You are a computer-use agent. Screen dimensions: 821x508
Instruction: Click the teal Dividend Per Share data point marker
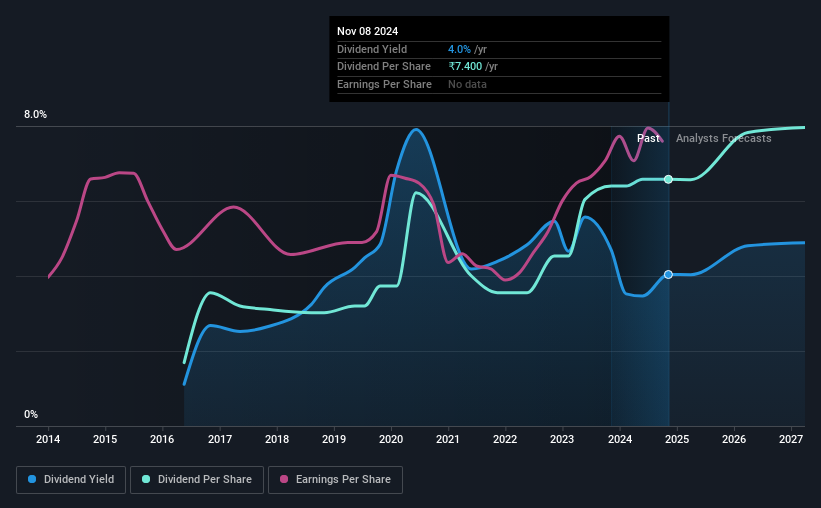[x=668, y=180]
